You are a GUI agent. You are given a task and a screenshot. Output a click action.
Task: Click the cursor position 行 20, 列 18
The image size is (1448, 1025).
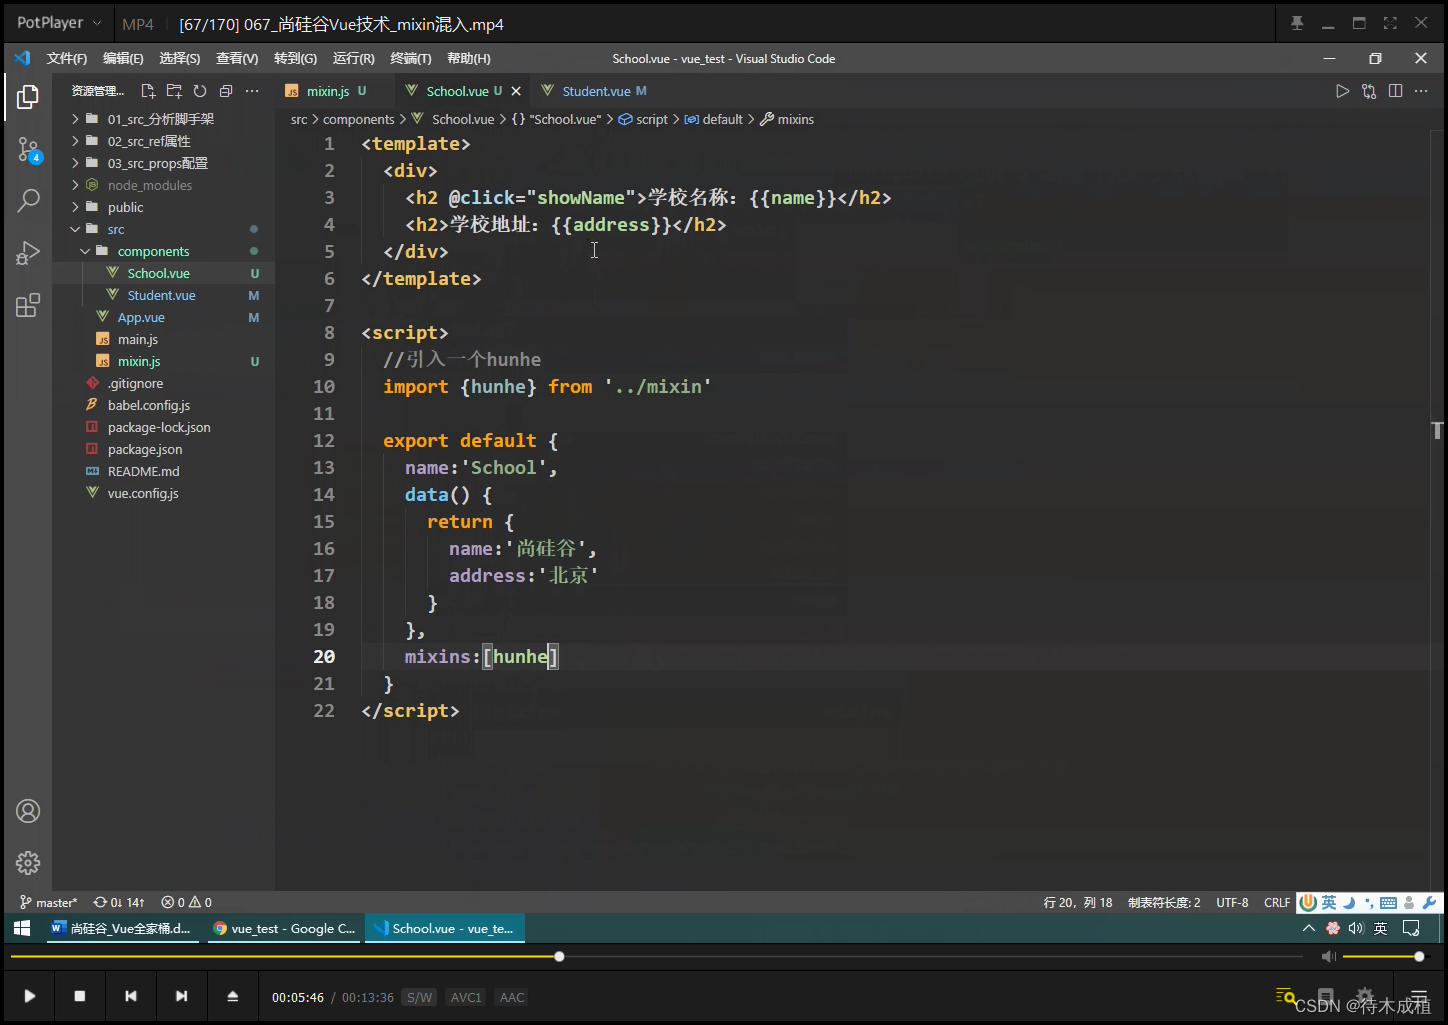pos(1078,902)
